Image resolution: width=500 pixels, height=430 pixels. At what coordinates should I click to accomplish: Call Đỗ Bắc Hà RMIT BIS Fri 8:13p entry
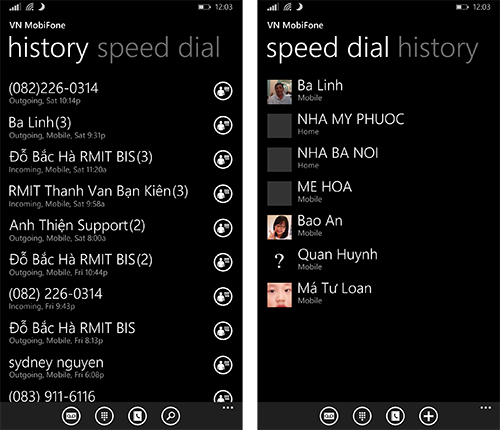coord(72,332)
